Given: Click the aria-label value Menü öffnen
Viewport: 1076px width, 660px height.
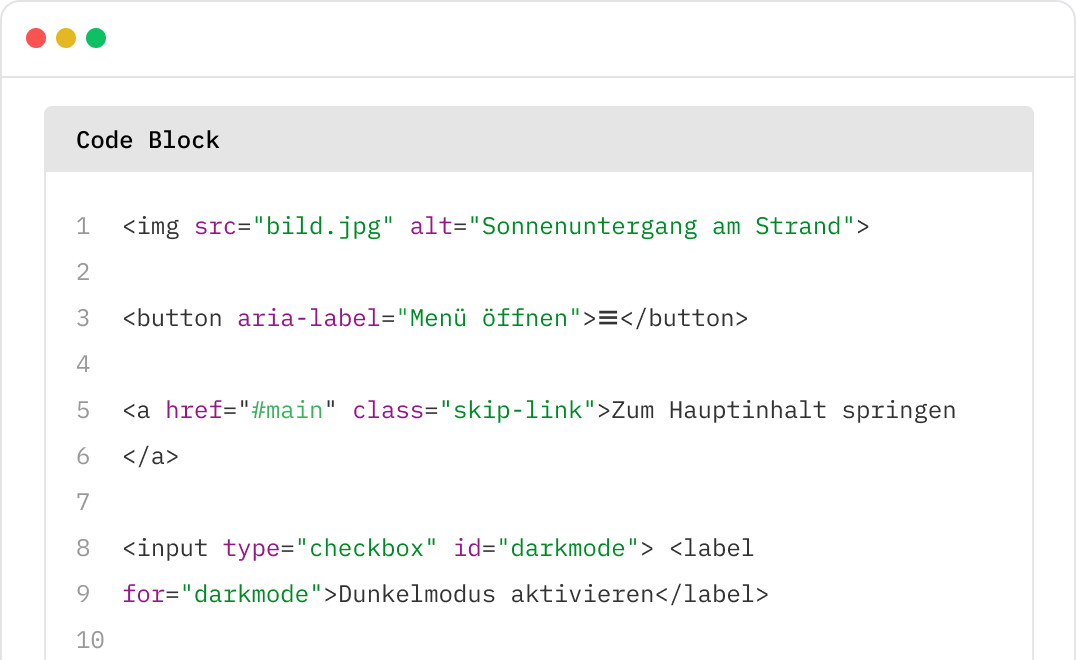Looking at the screenshot, I should click(487, 318).
